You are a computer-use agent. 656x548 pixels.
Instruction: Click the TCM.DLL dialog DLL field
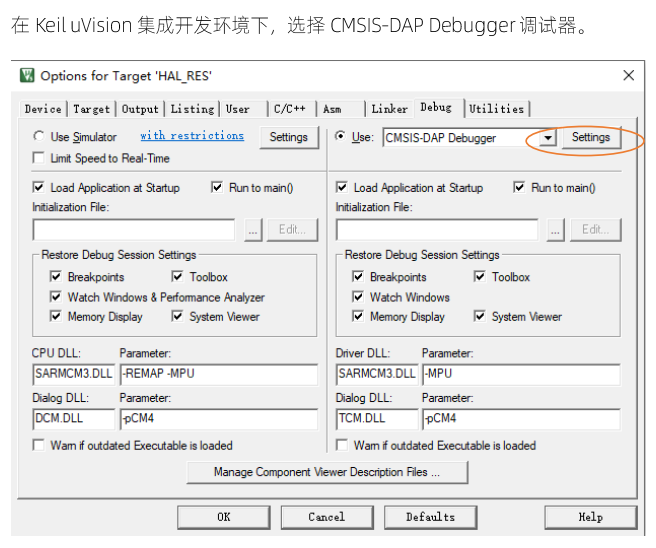tap(377, 419)
